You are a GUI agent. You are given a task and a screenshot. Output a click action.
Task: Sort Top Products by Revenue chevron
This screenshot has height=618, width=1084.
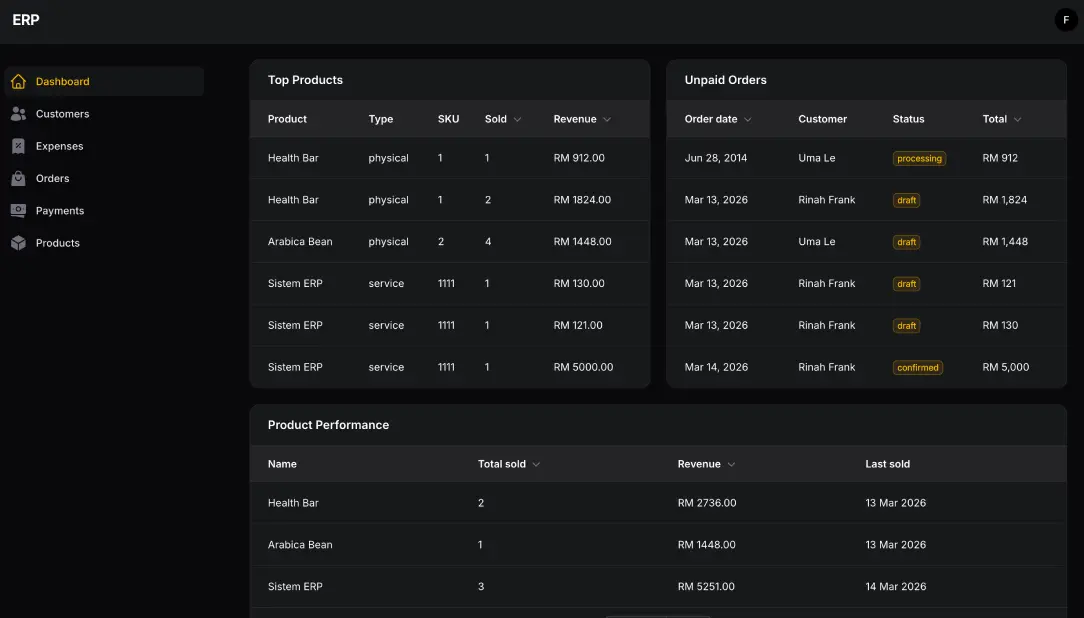[607, 120]
